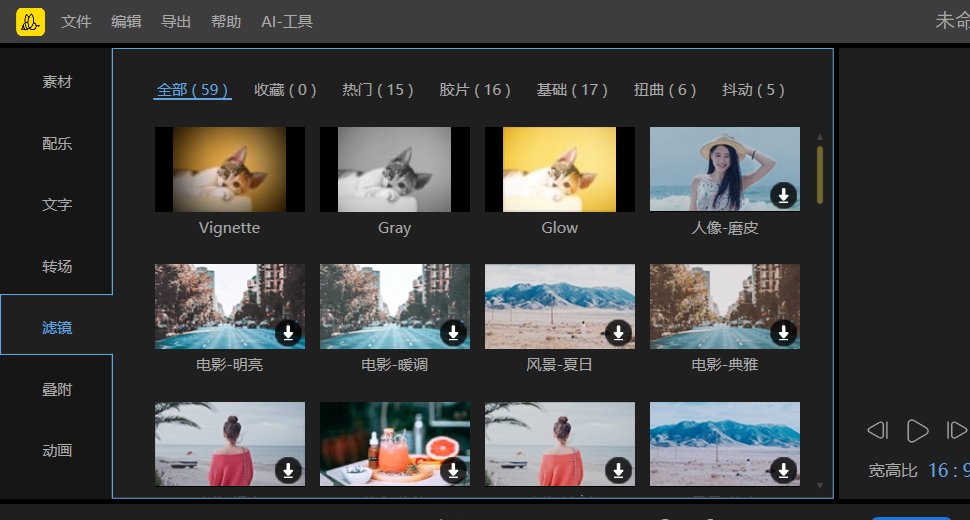Open the 文件 menu
Screen dimensions: 970x520
76,21
